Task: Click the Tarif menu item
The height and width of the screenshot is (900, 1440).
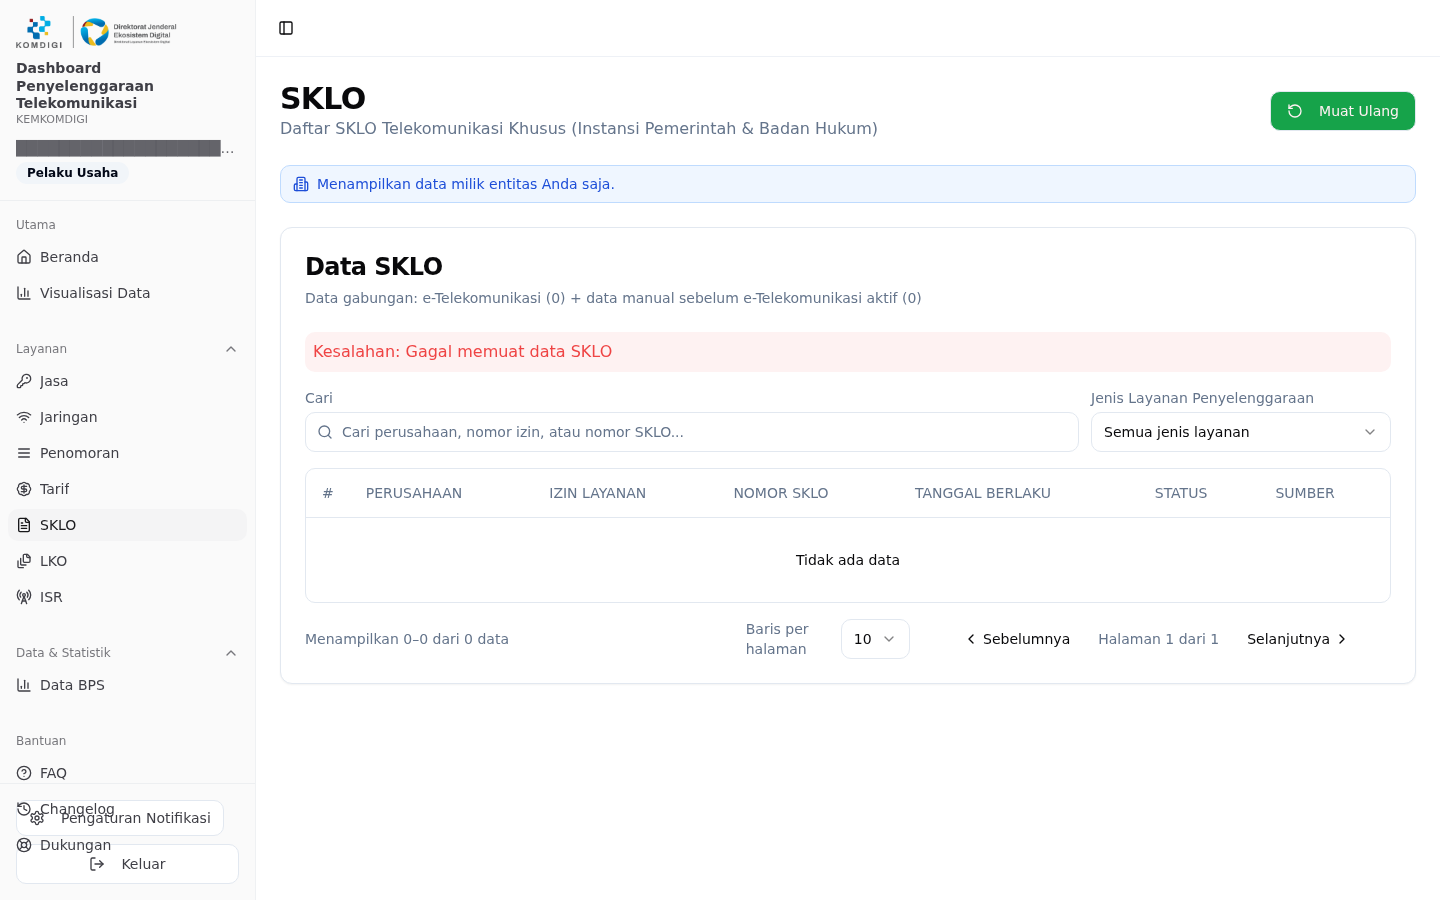Action: (x=127, y=489)
